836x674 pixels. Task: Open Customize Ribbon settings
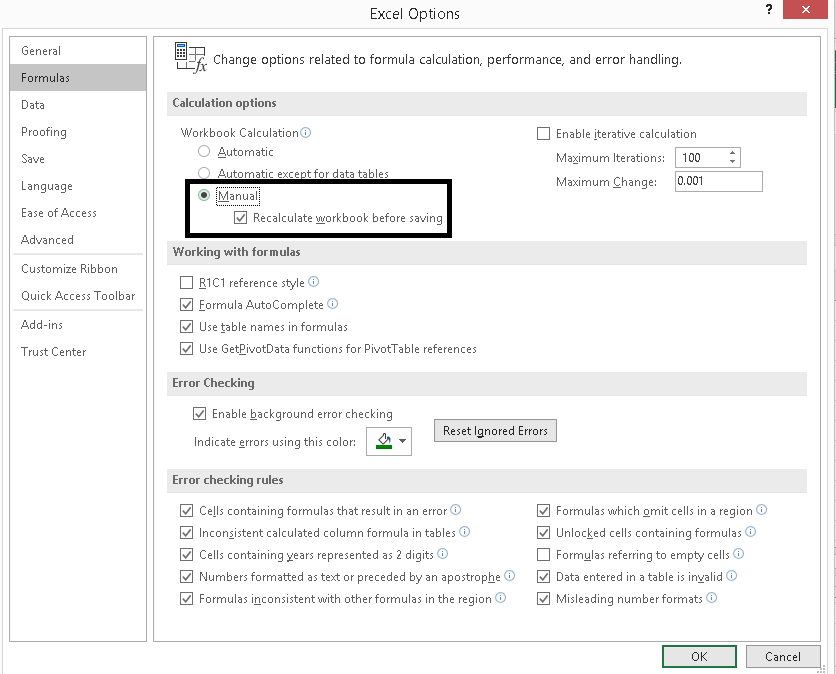click(78, 269)
